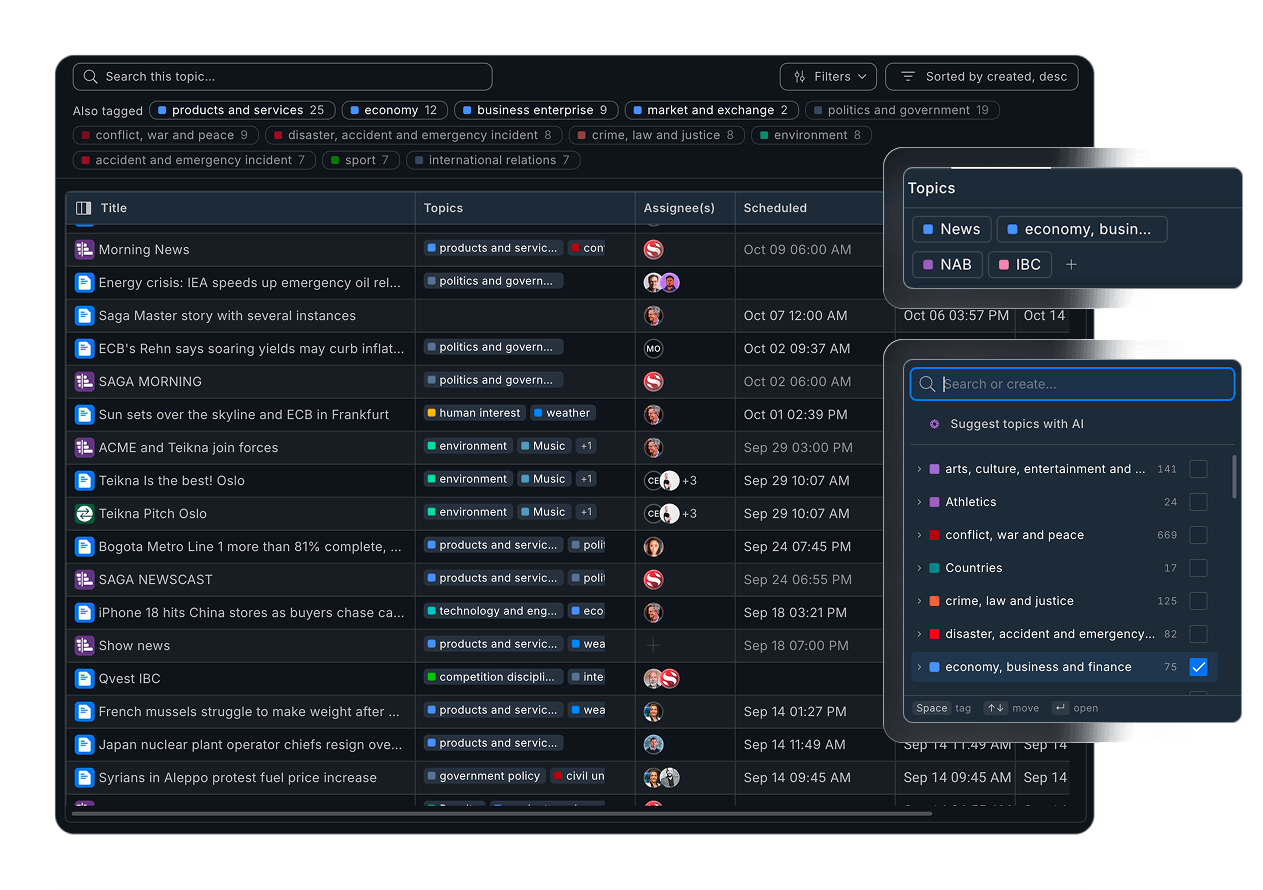The height and width of the screenshot is (890, 1263).
Task: Click the MO assignee avatar on ECB's Rehn row
Action: [x=654, y=349]
